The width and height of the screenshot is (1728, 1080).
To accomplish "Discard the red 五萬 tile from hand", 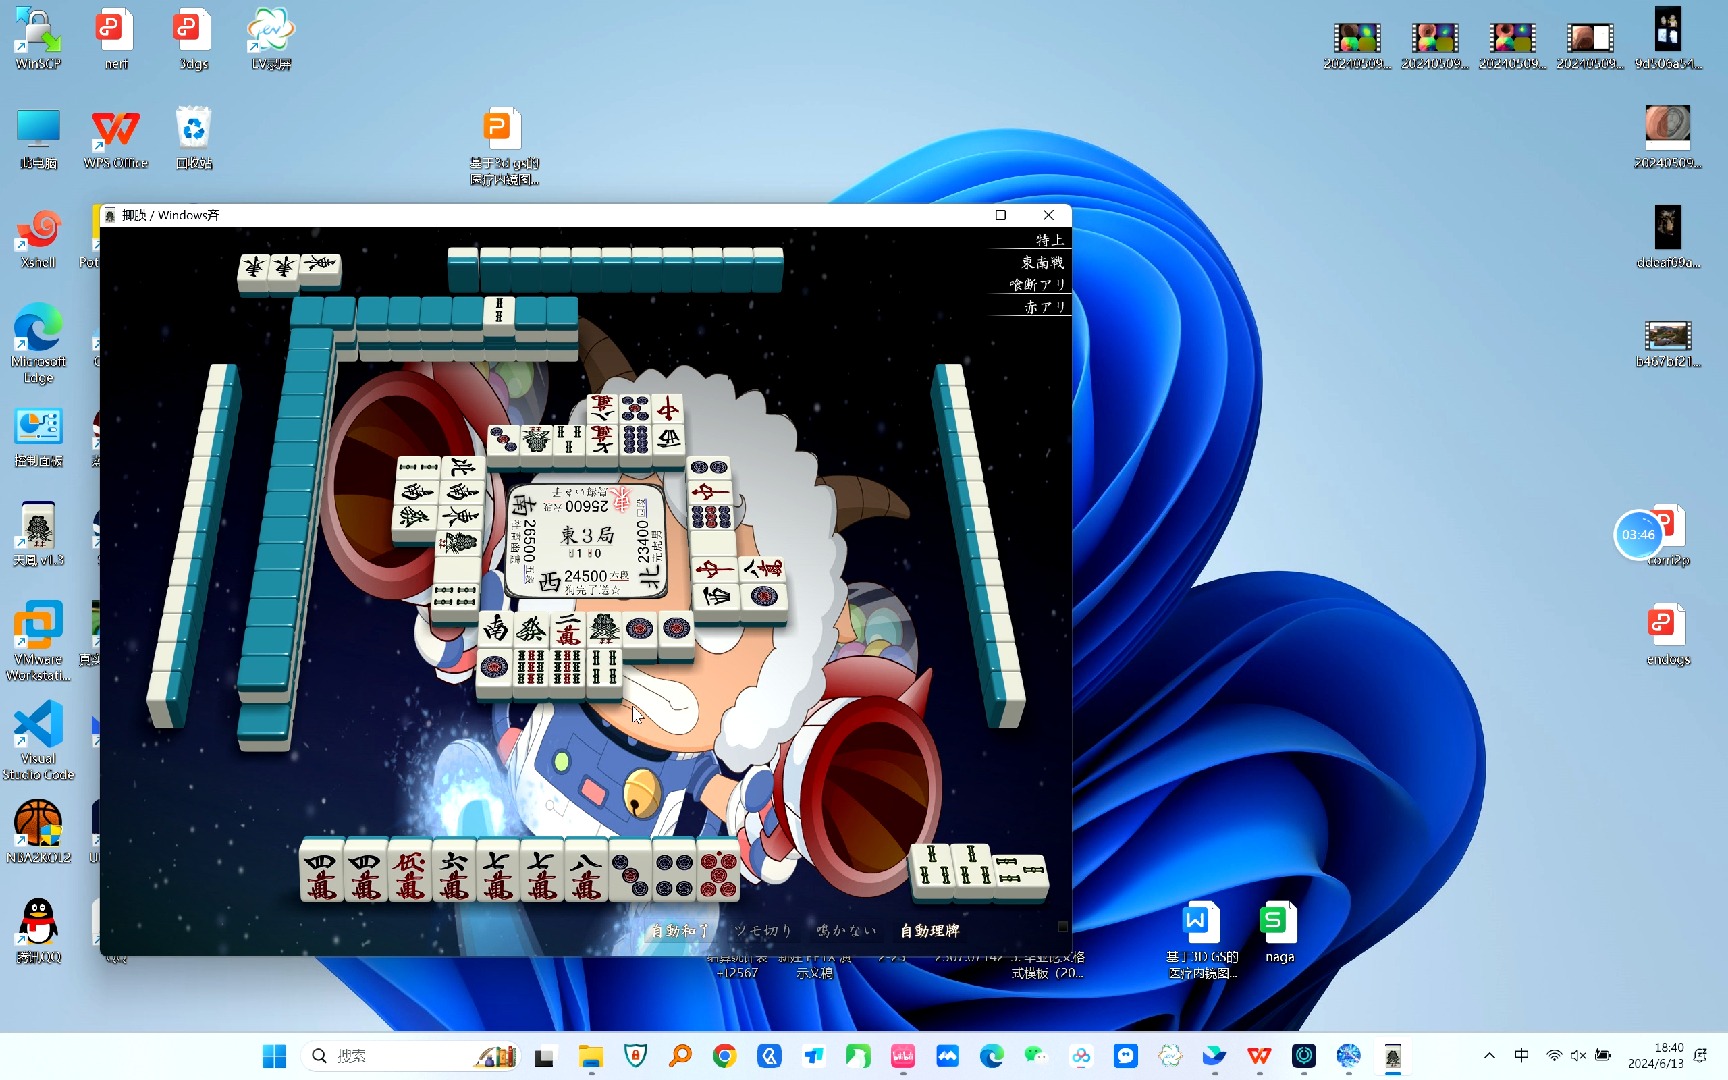I will 410,871.
